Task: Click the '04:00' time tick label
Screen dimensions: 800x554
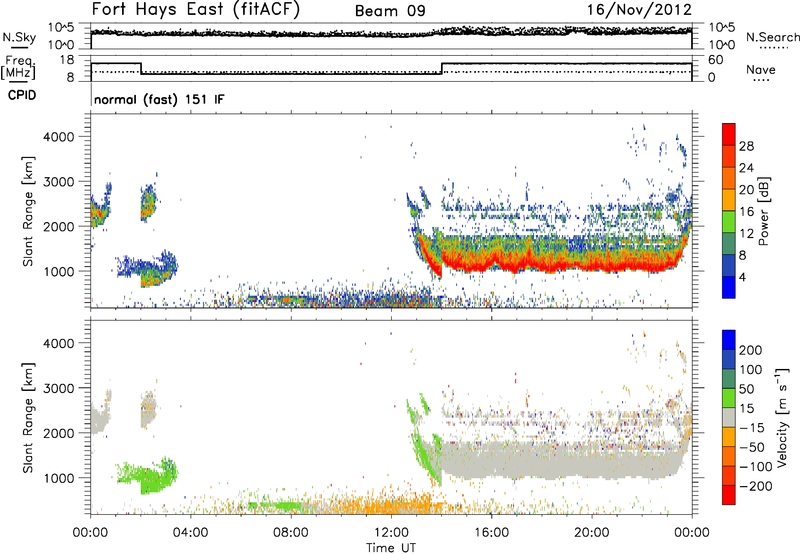Action: 190,533
